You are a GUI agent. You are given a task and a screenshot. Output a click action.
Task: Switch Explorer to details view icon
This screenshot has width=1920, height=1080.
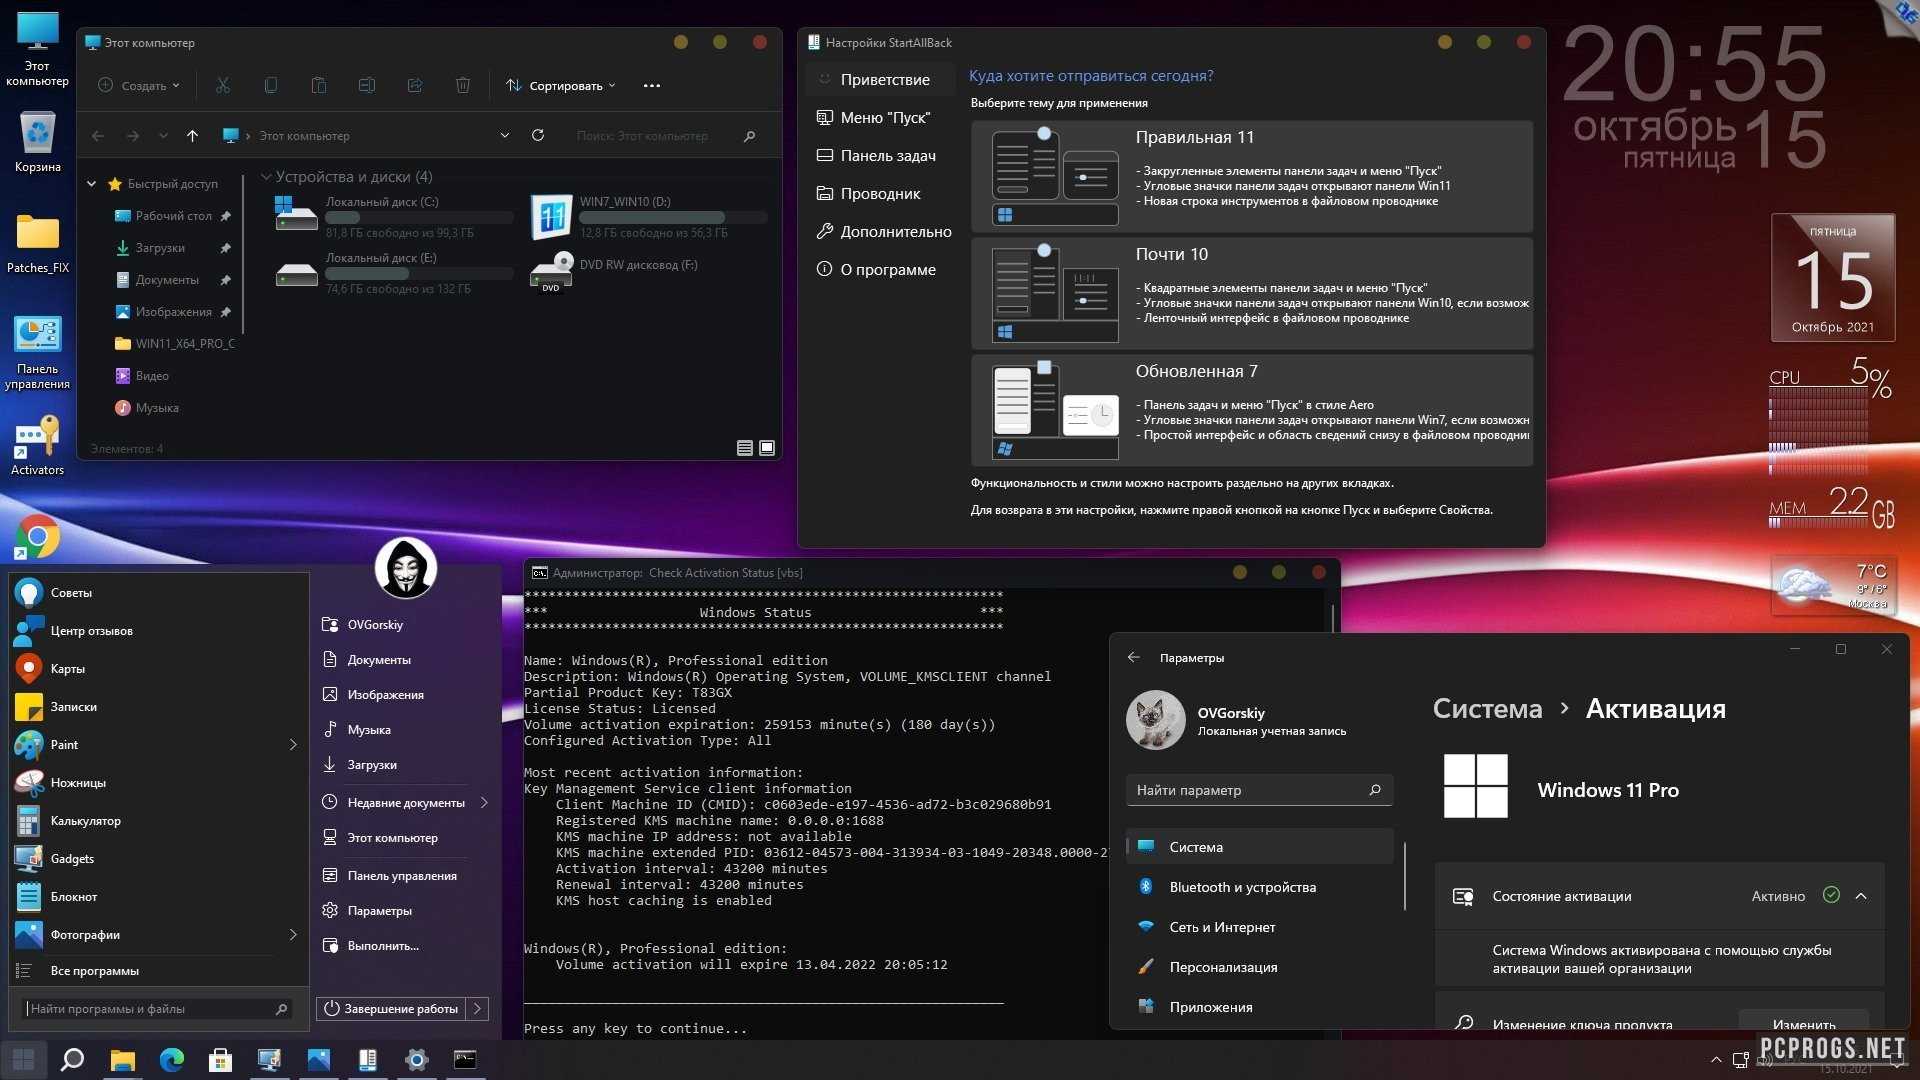[x=745, y=448]
